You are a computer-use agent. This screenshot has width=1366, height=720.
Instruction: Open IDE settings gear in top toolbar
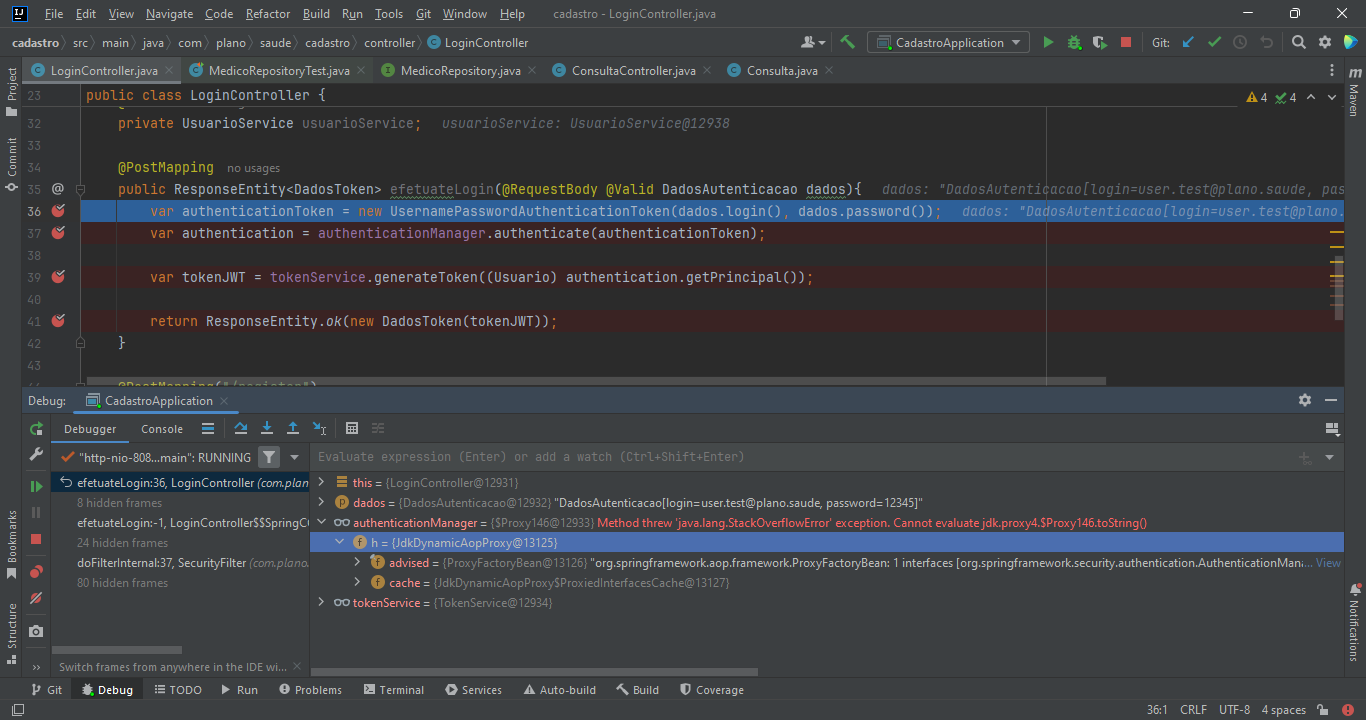(1325, 42)
